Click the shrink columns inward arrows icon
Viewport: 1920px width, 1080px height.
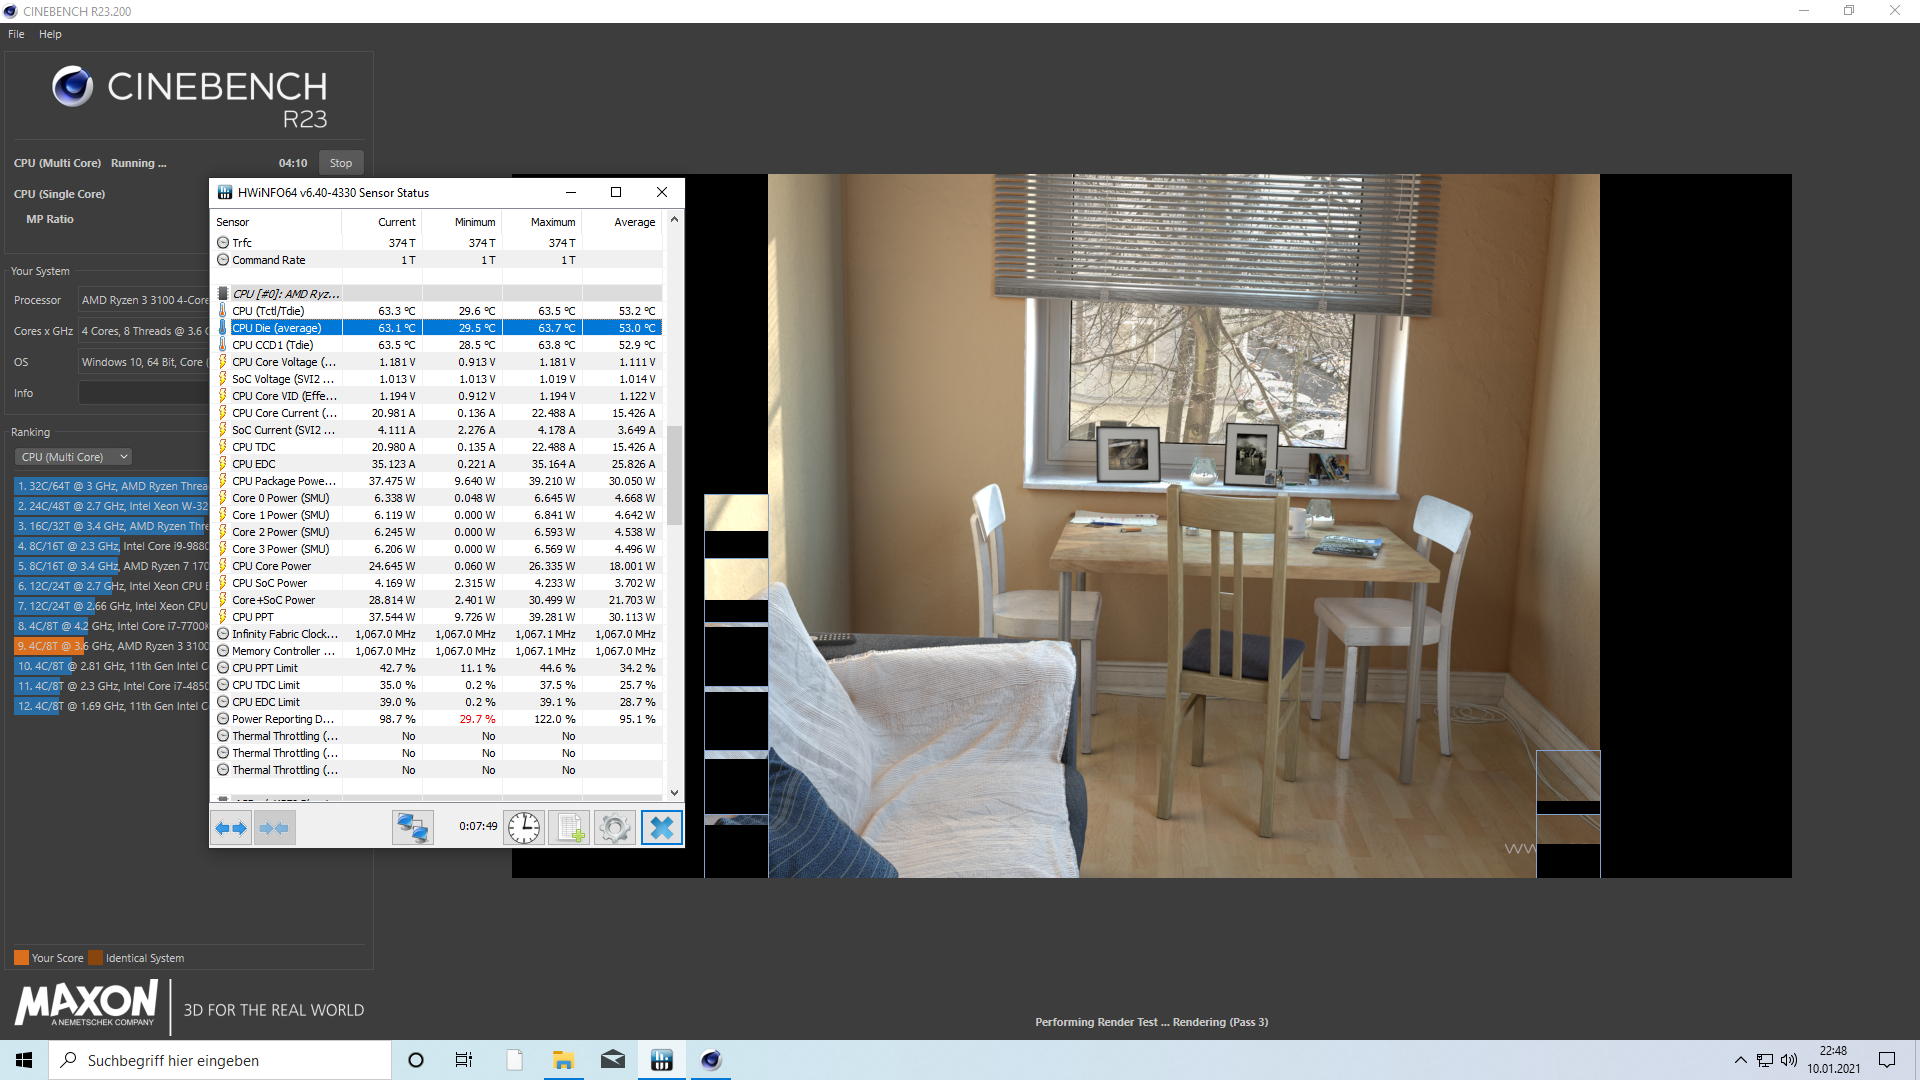pos(274,828)
